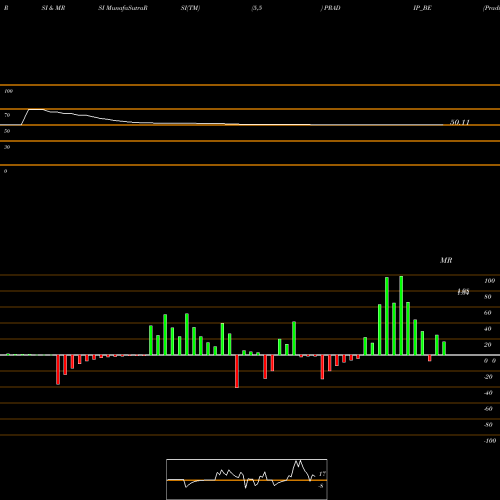This screenshot has height=500, width=500.
Task: Click the '-8' label in the mini chart
Action: 321,486
